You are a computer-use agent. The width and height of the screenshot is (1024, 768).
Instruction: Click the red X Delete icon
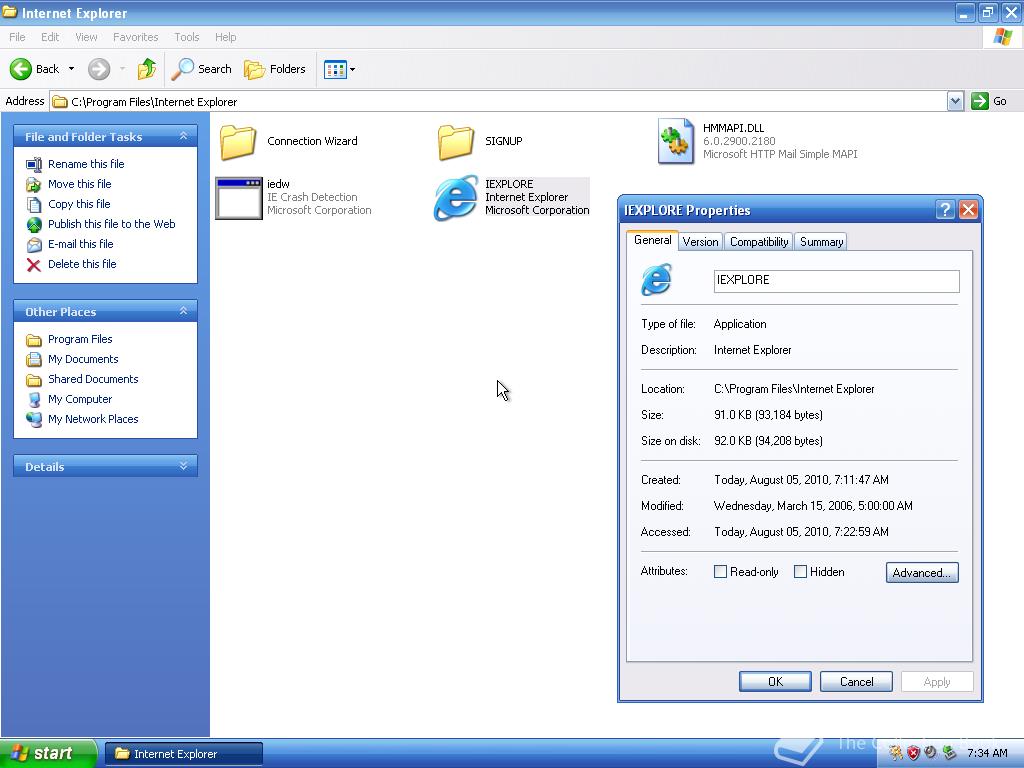pyautogui.click(x=34, y=264)
